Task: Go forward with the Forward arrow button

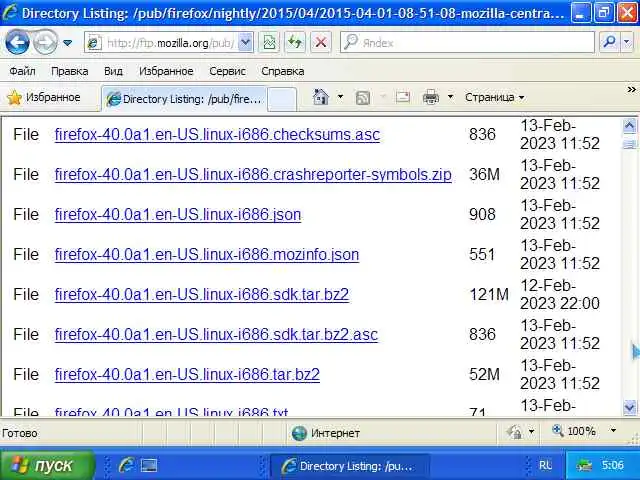Action: pos(45,42)
